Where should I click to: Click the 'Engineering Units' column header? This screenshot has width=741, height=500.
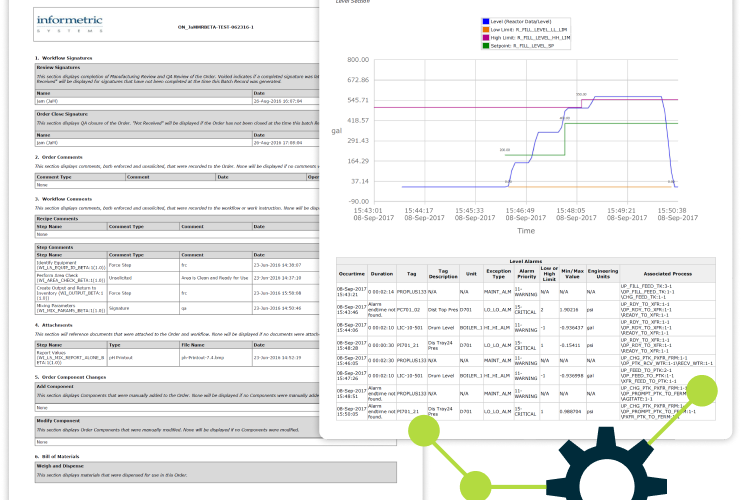(603, 274)
